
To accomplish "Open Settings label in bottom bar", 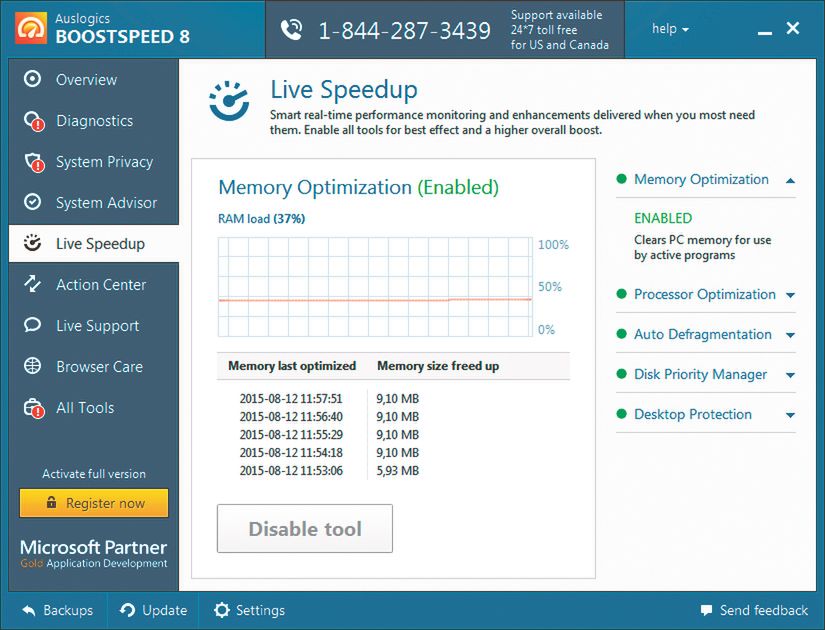I will point(260,611).
